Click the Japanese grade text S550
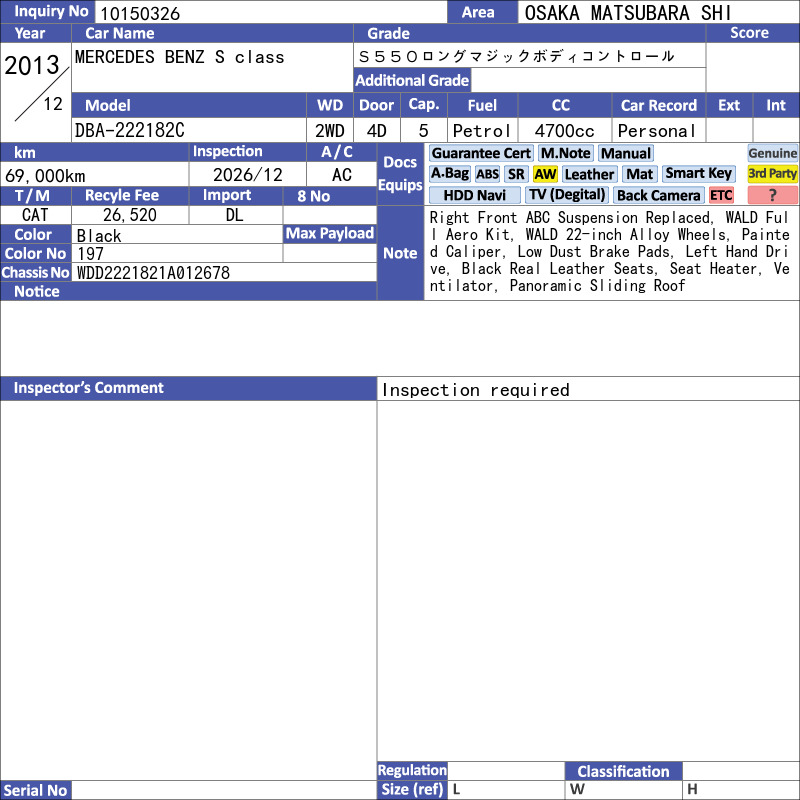 [x=516, y=56]
